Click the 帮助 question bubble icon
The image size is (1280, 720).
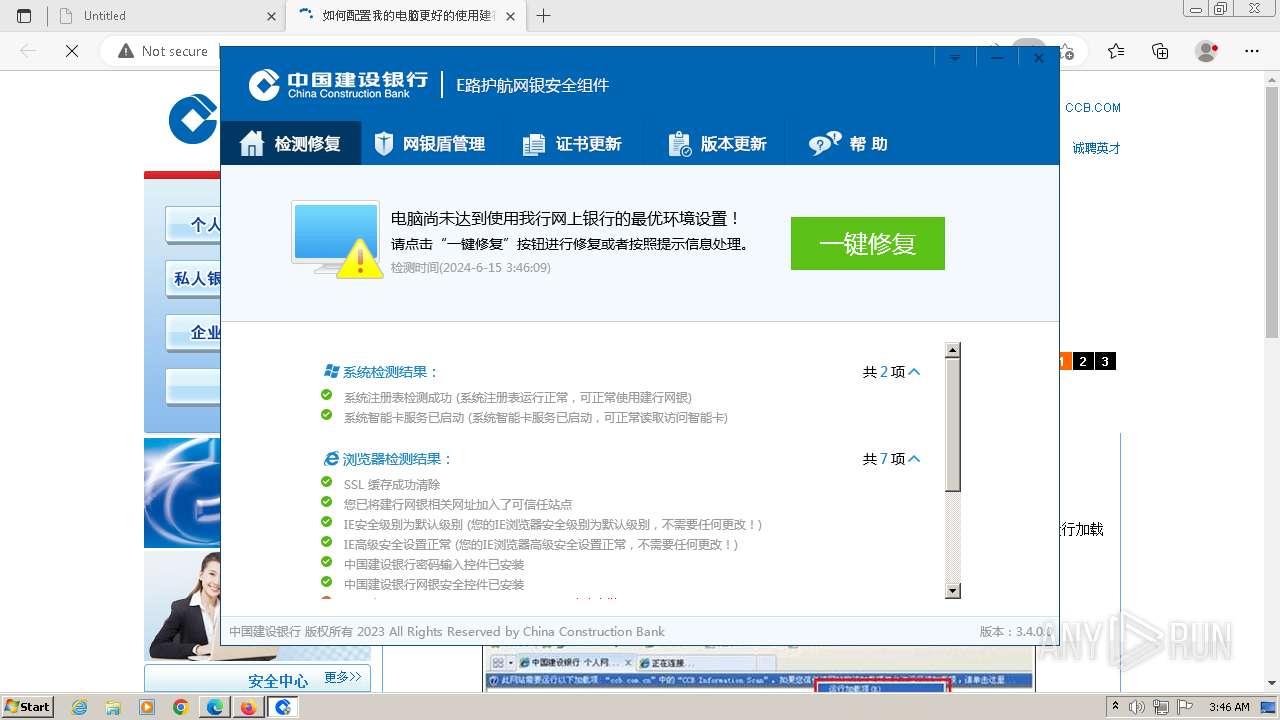click(x=825, y=144)
